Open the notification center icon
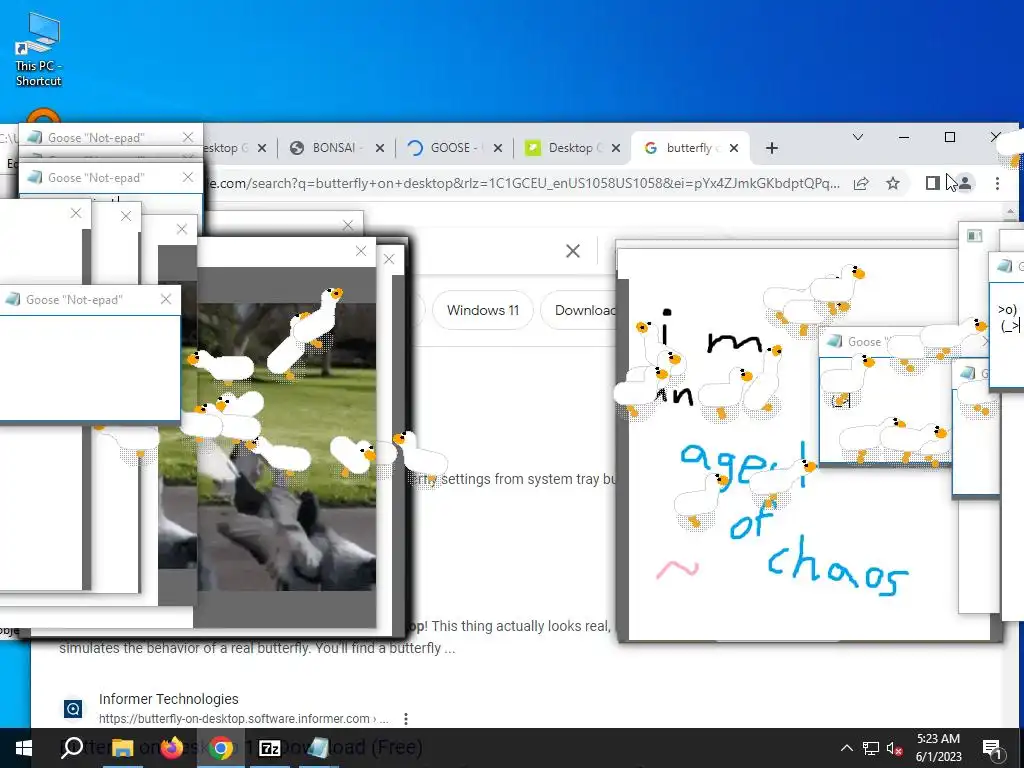The height and width of the screenshot is (768, 1024). point(993,749)
